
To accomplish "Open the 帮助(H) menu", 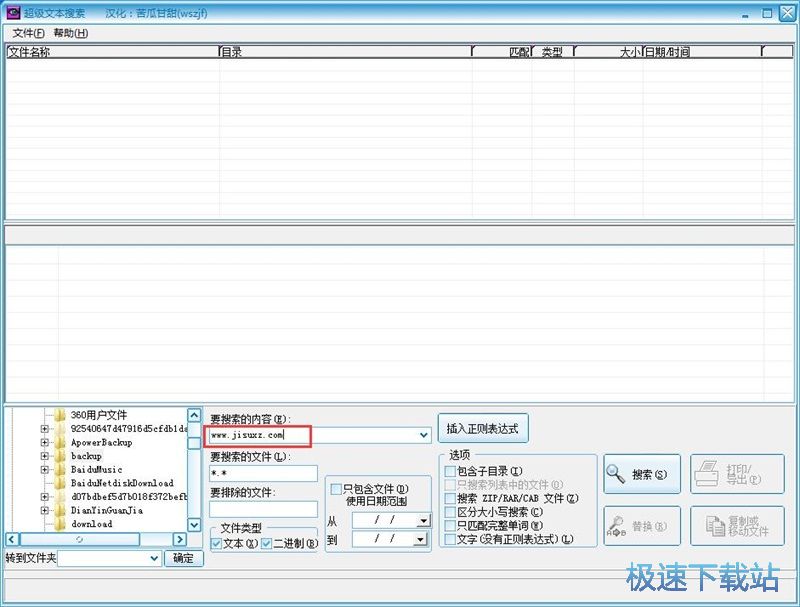I will 70,33.
